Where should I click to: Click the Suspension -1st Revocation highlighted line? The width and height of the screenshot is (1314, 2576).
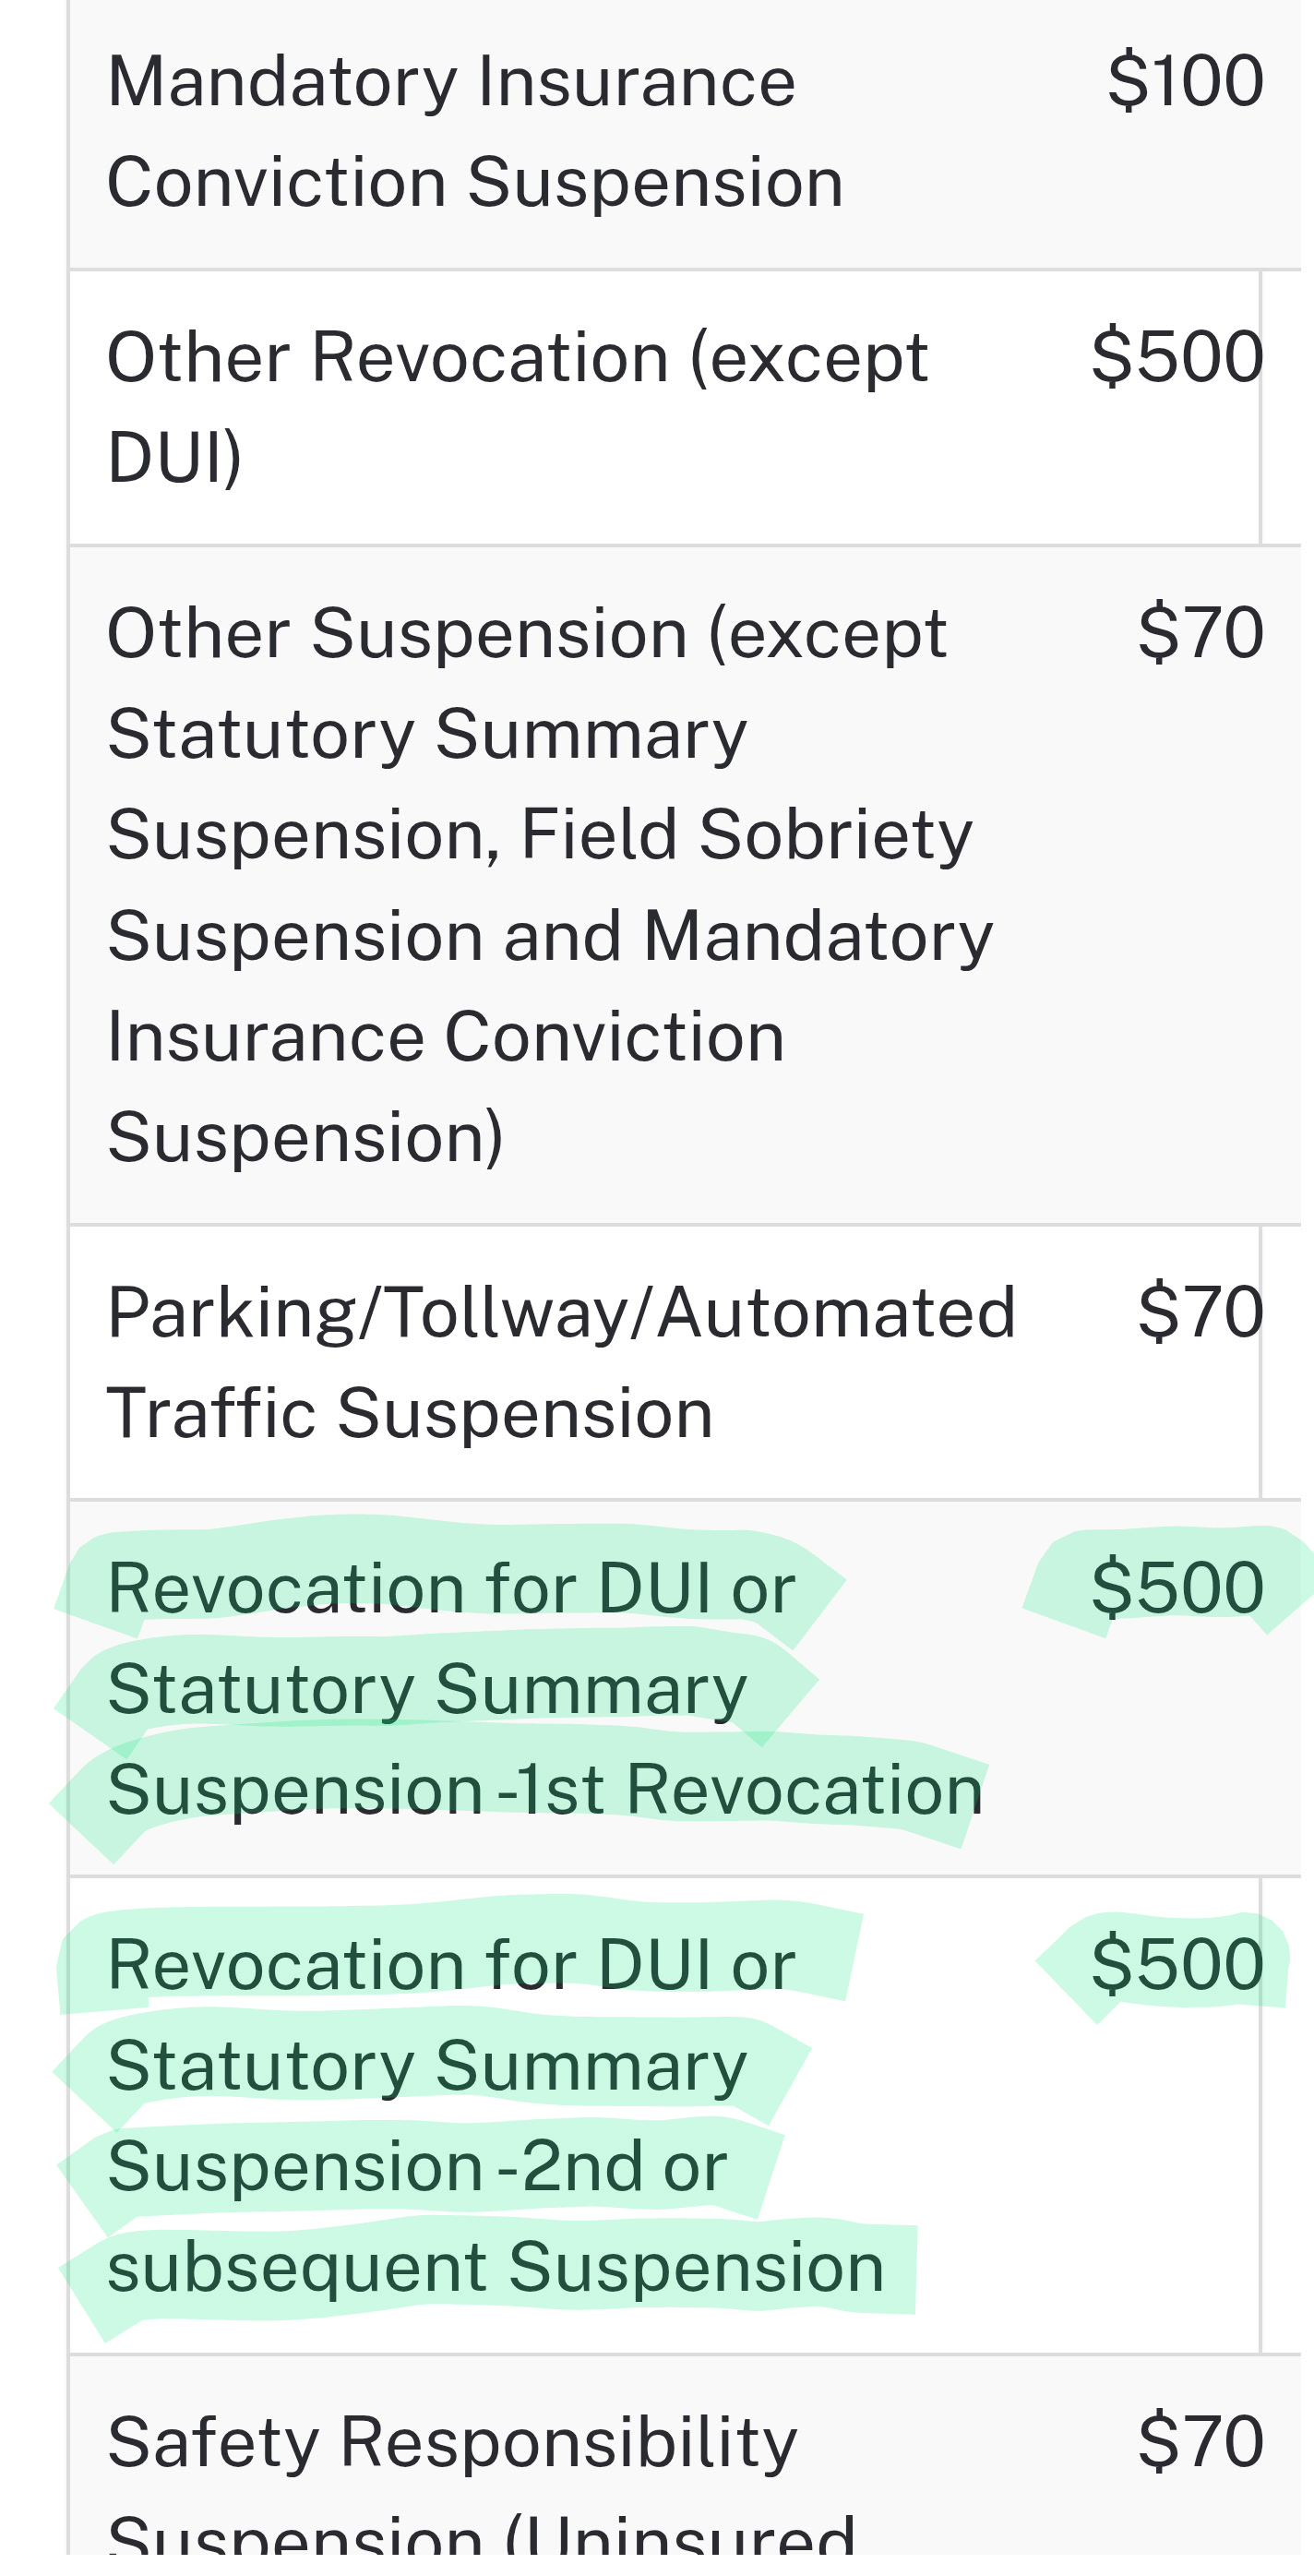coord(545,1790)
